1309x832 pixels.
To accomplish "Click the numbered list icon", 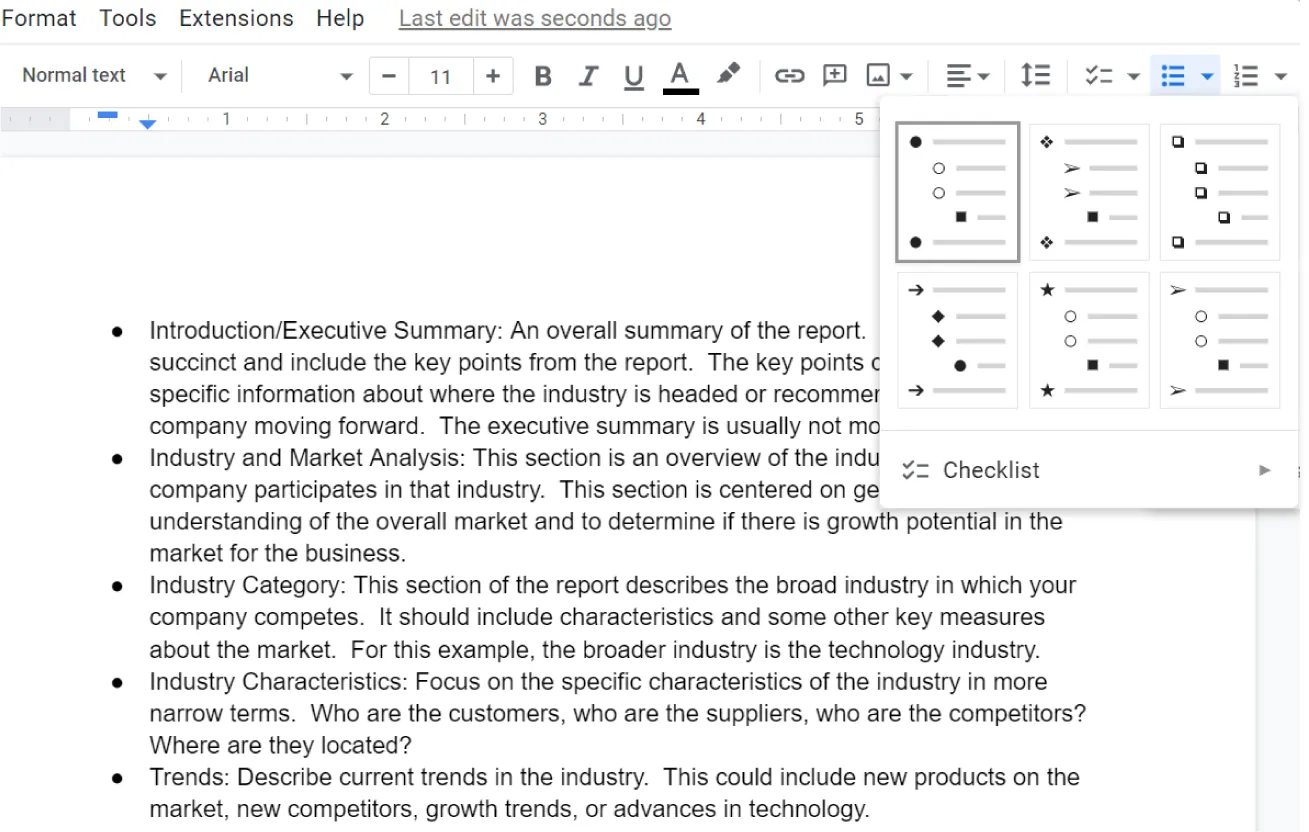I will [x=1246, y=76].
